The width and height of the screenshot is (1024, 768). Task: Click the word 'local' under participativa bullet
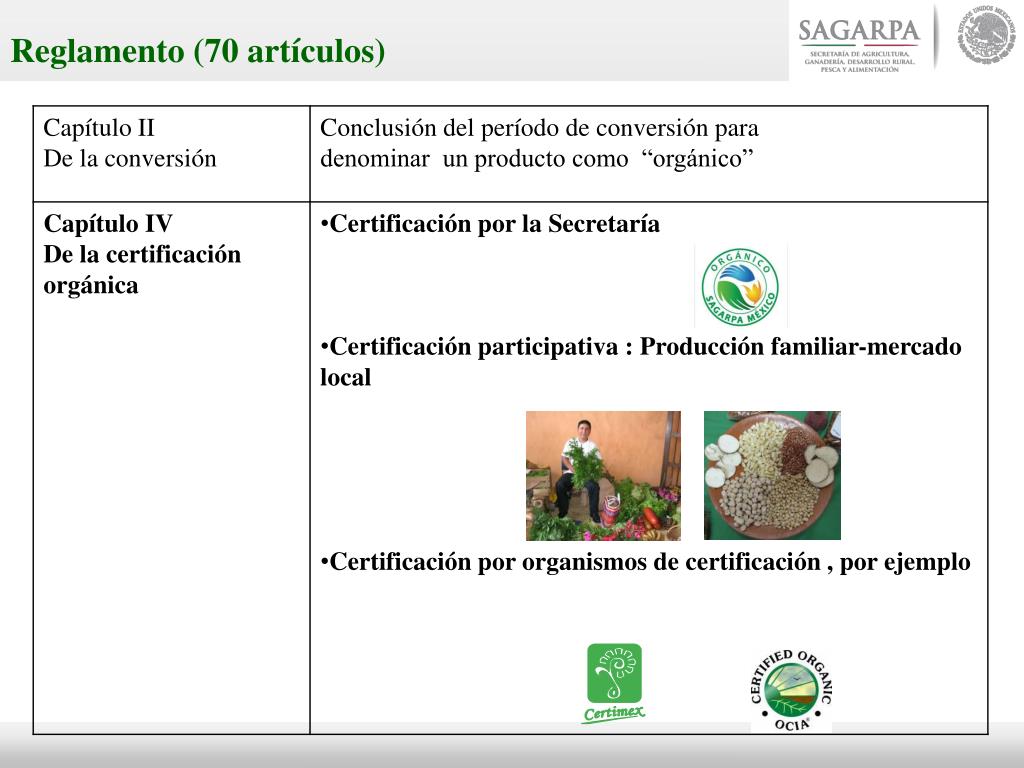click(345, 377)
